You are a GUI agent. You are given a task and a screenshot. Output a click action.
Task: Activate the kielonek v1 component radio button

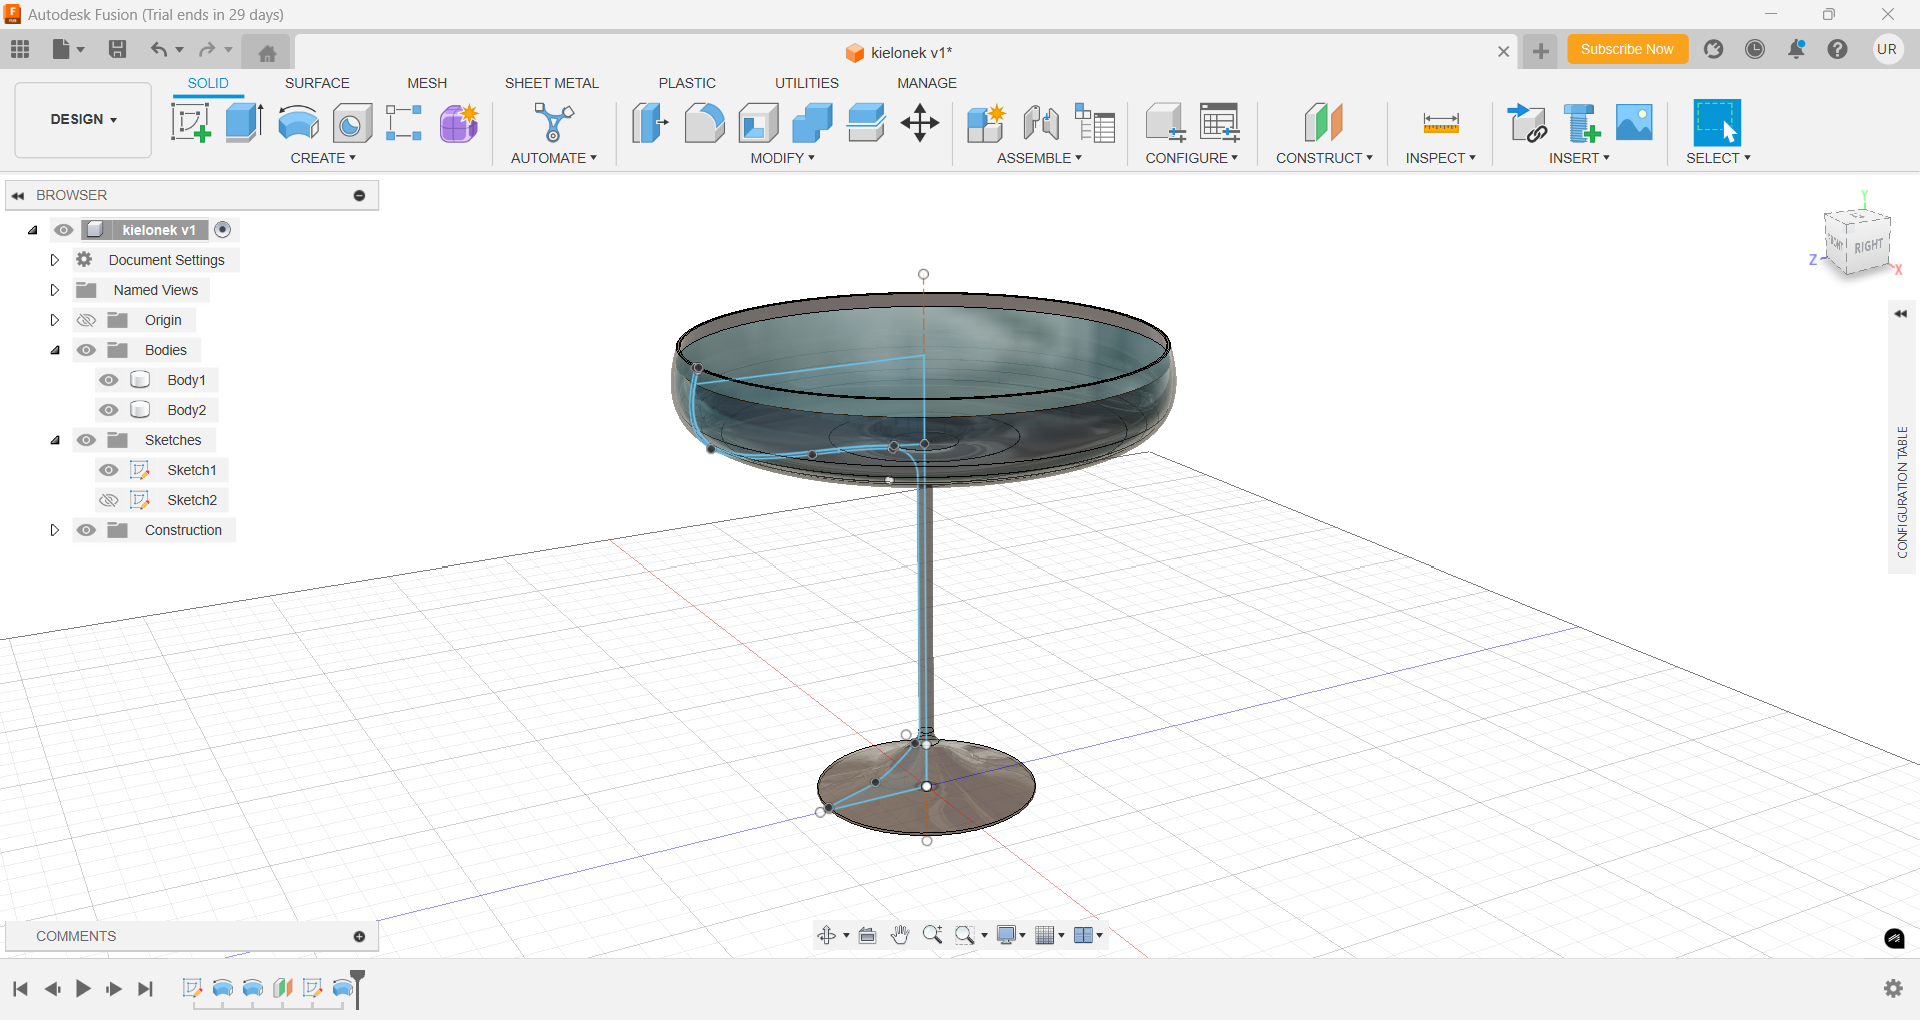coord(223,230)
